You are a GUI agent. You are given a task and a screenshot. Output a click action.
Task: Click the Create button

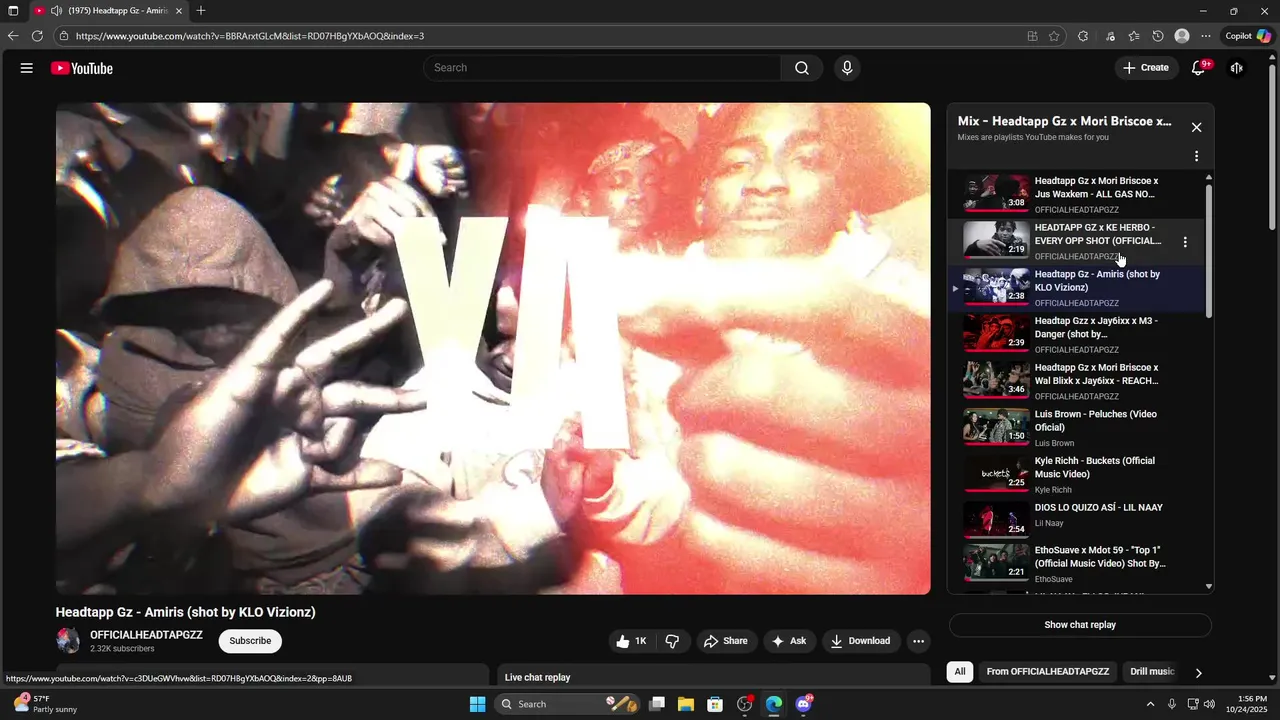point(1146,68)
